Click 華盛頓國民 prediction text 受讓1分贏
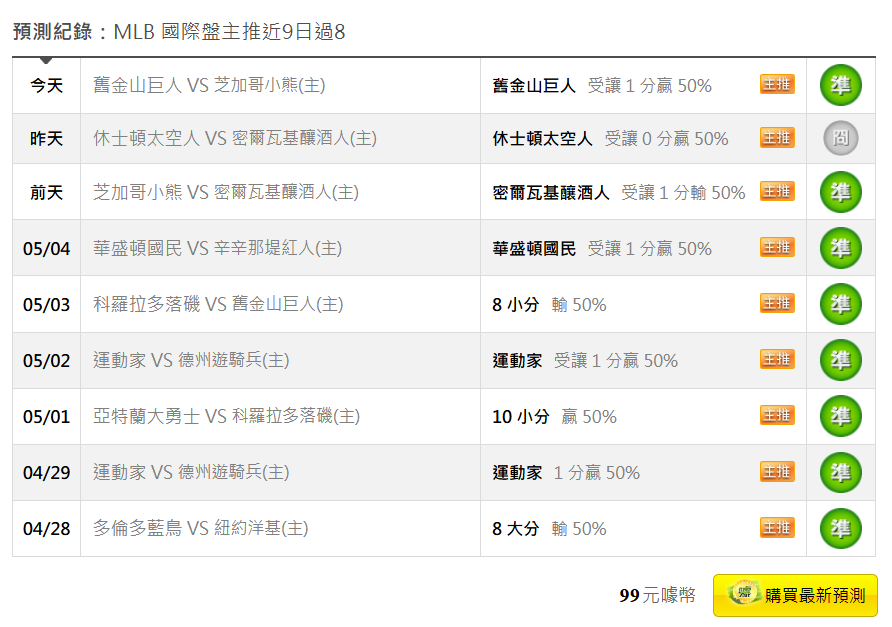Screen dimensions: 892x627 [650, 248]
